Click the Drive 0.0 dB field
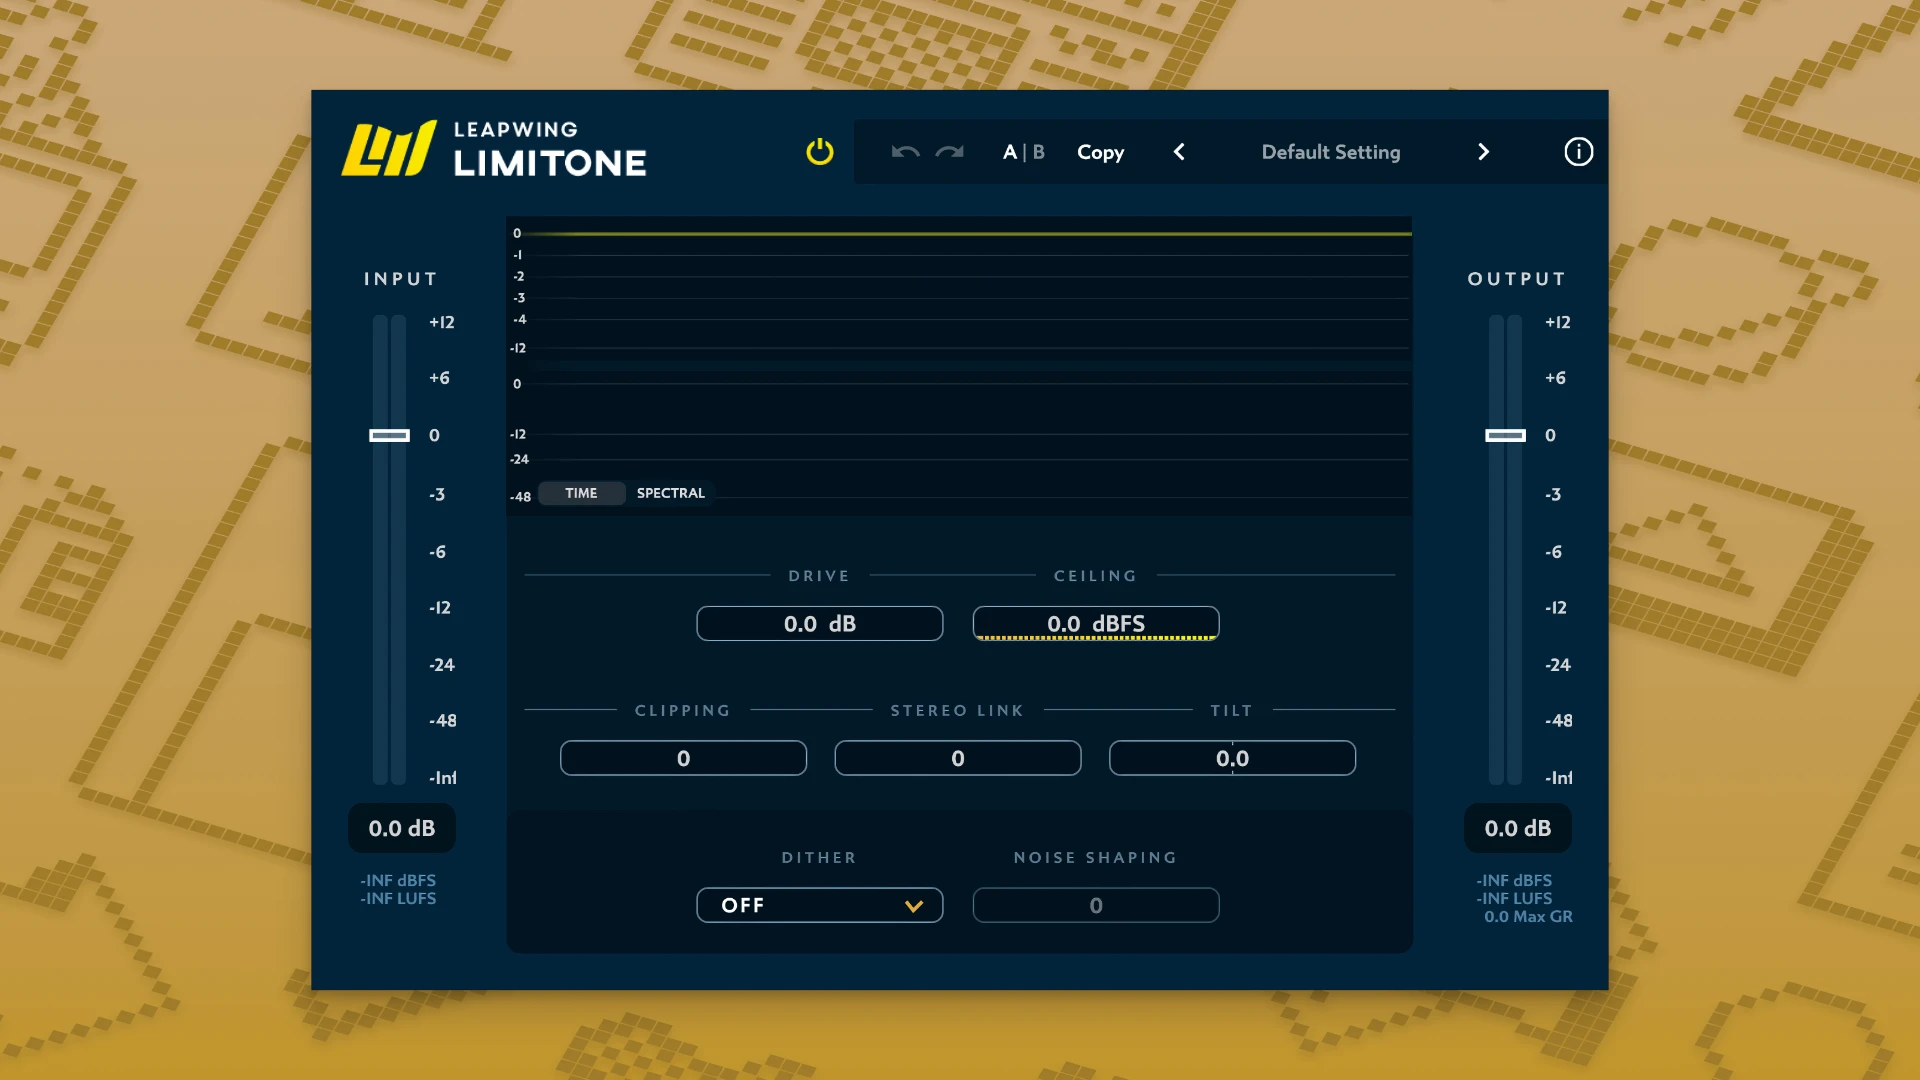This screenshot has height=1080, width=1920. [819, 624]
